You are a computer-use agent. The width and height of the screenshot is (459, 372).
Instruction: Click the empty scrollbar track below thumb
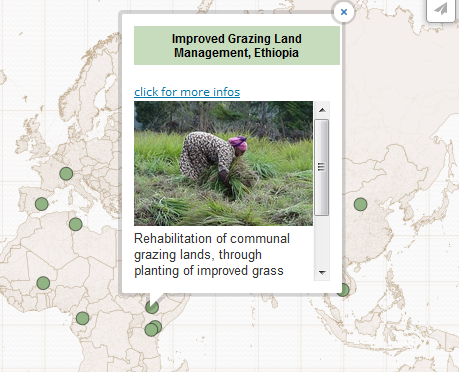point(322,240)
